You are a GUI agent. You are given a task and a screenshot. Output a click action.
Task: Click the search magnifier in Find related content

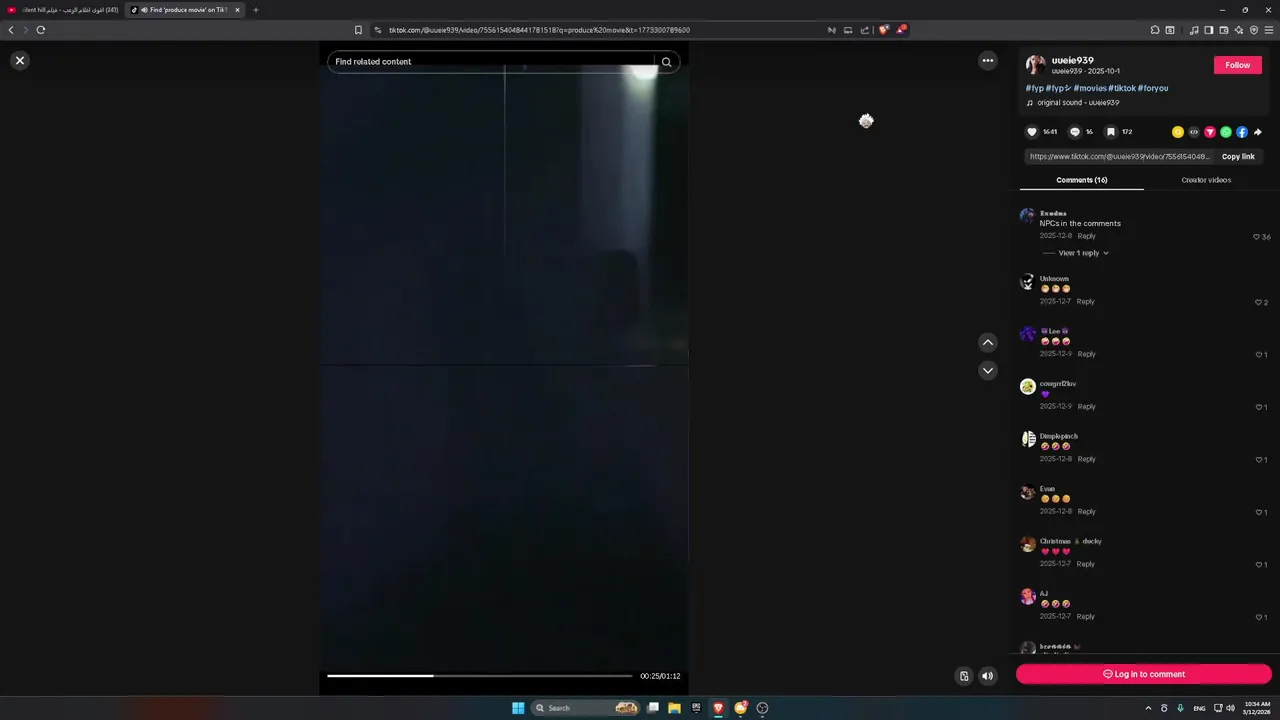(667, 62)
